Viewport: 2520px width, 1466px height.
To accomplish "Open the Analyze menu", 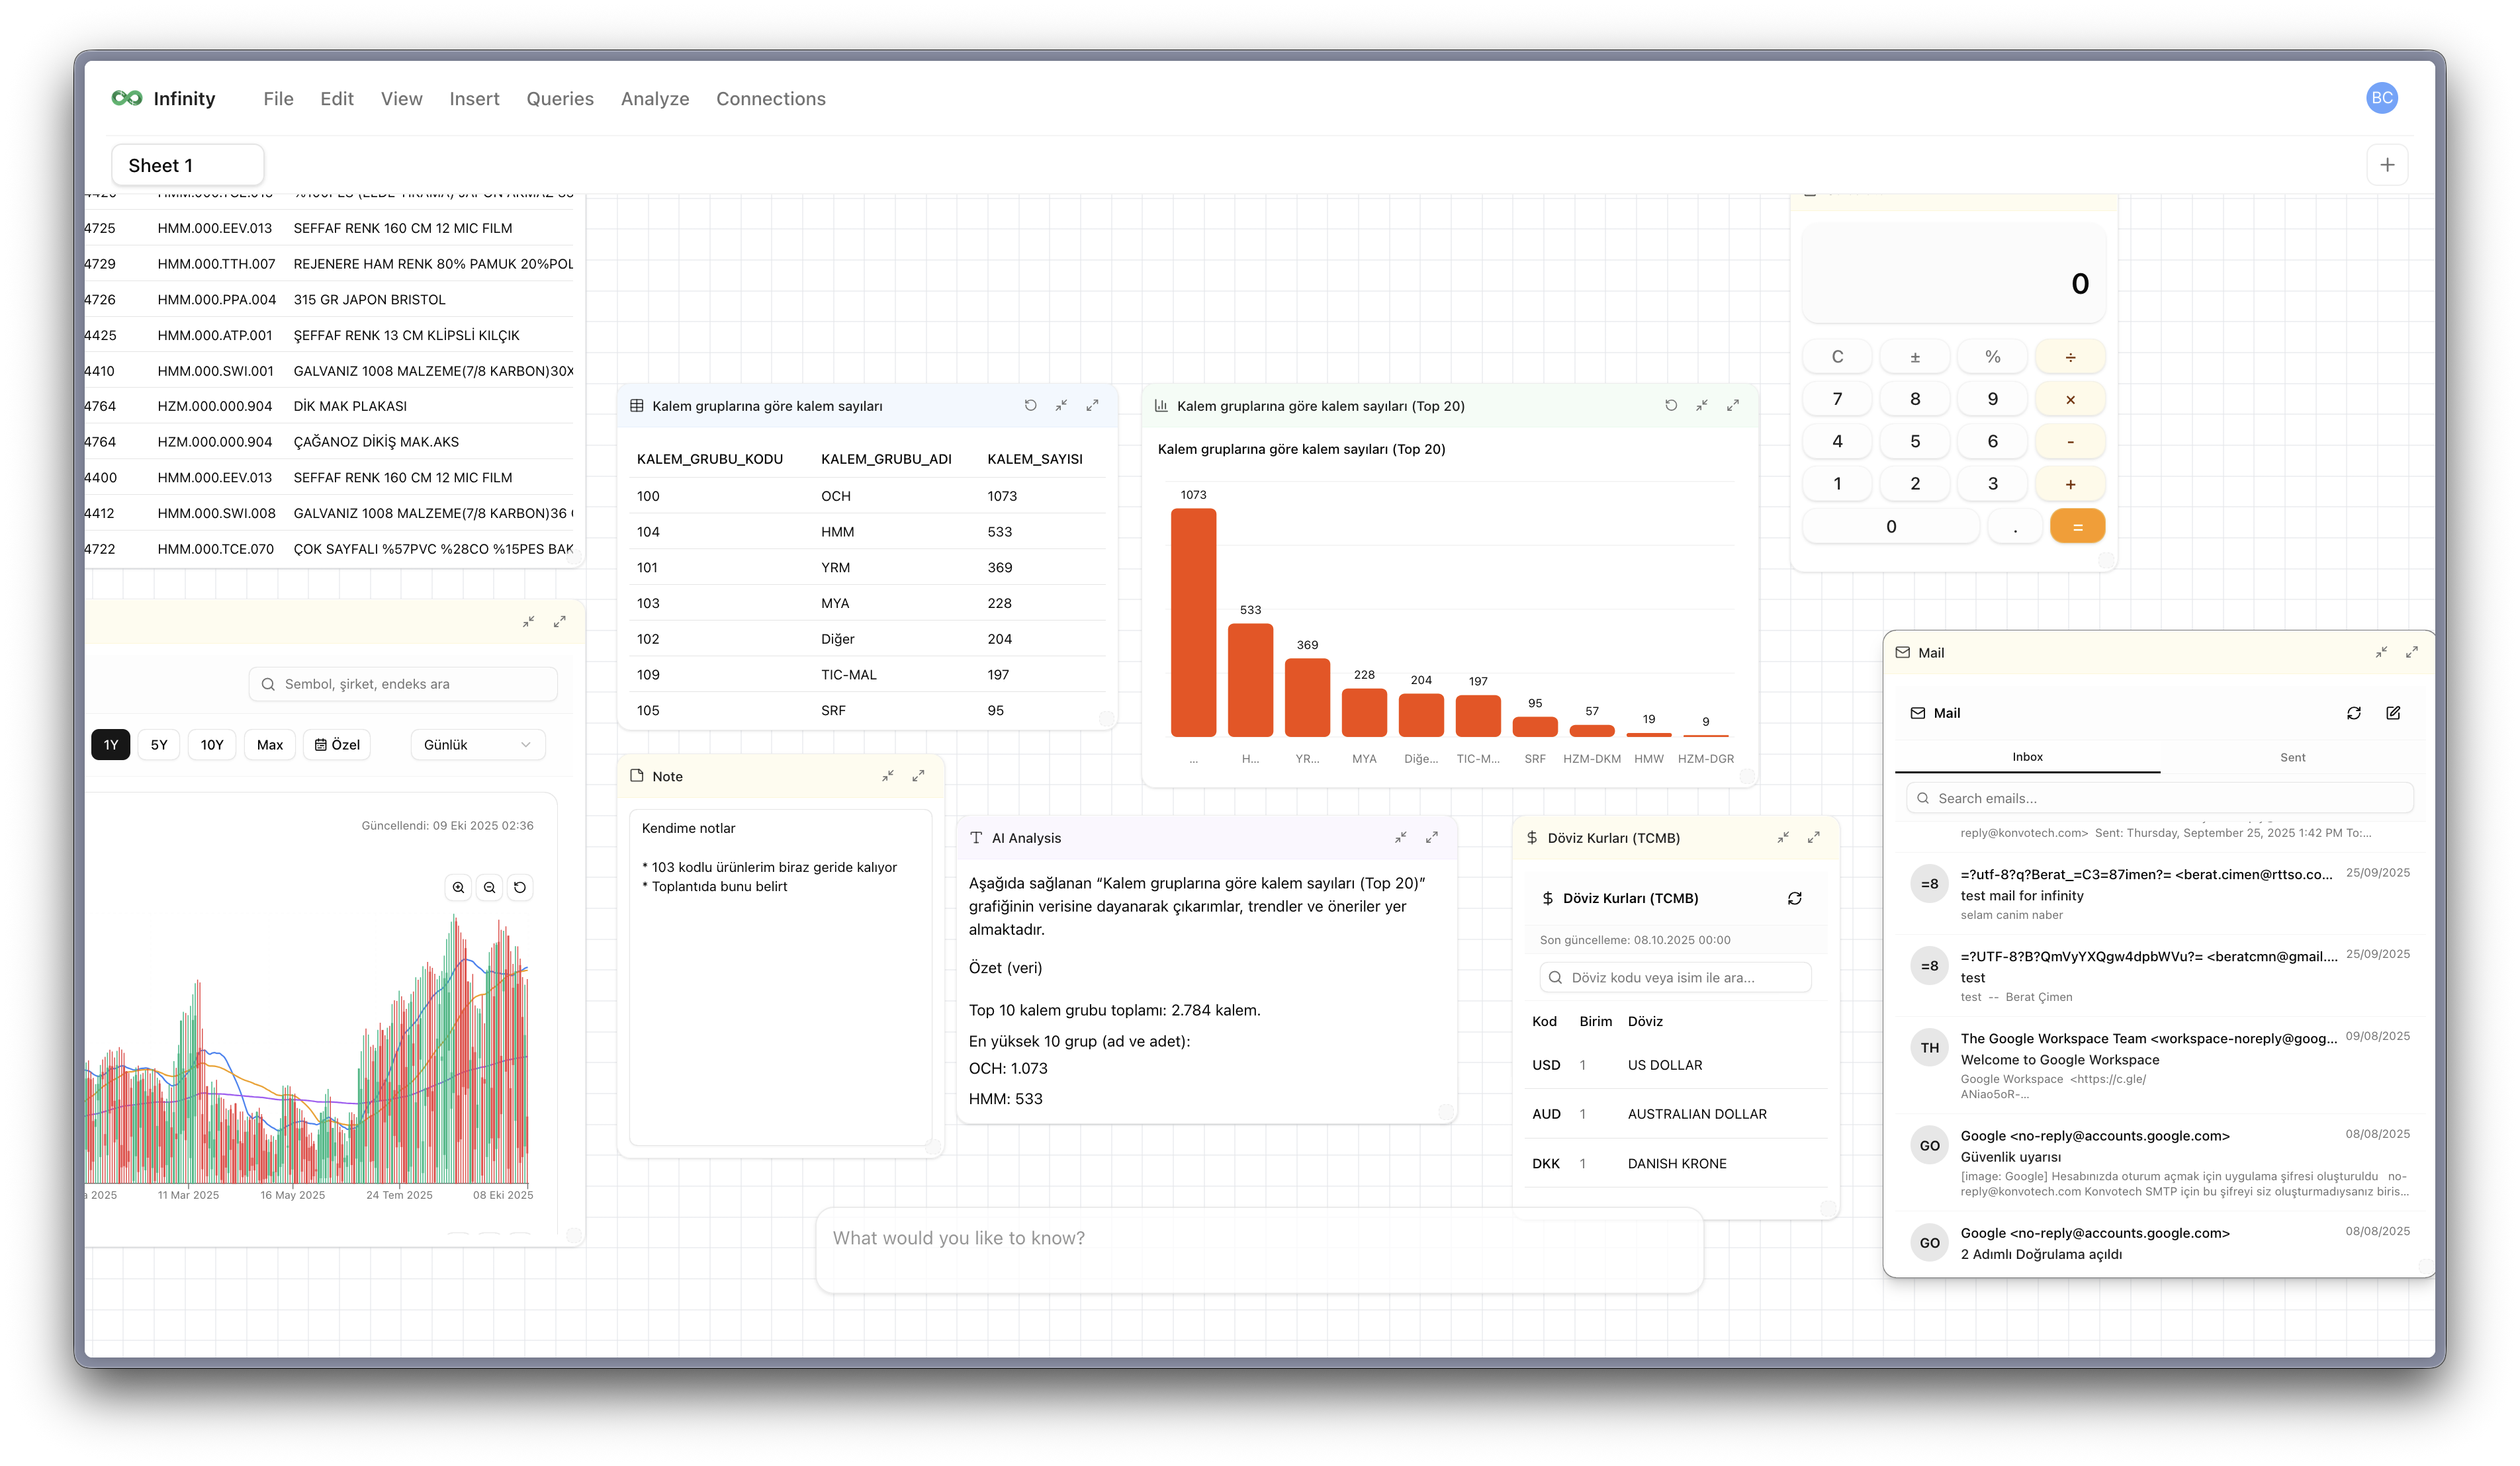I will point(655,99).
